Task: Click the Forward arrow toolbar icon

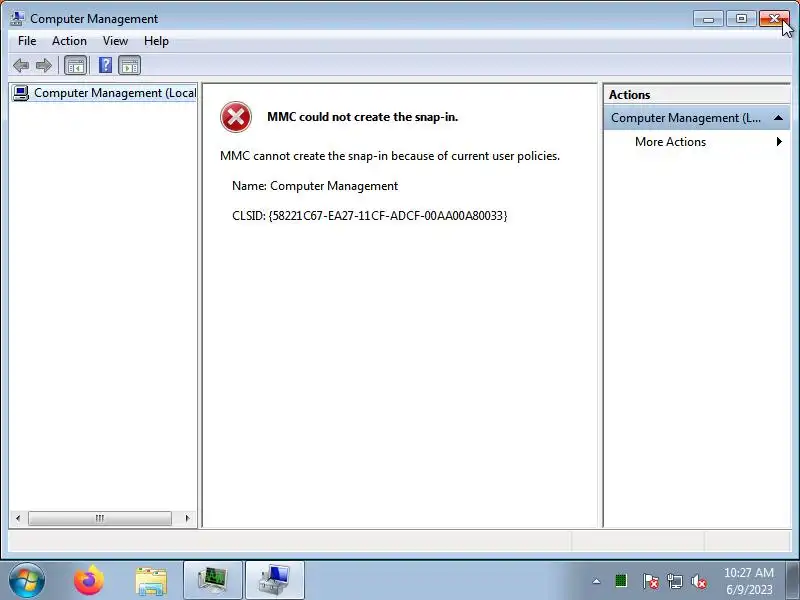Action: coord(44,65)
